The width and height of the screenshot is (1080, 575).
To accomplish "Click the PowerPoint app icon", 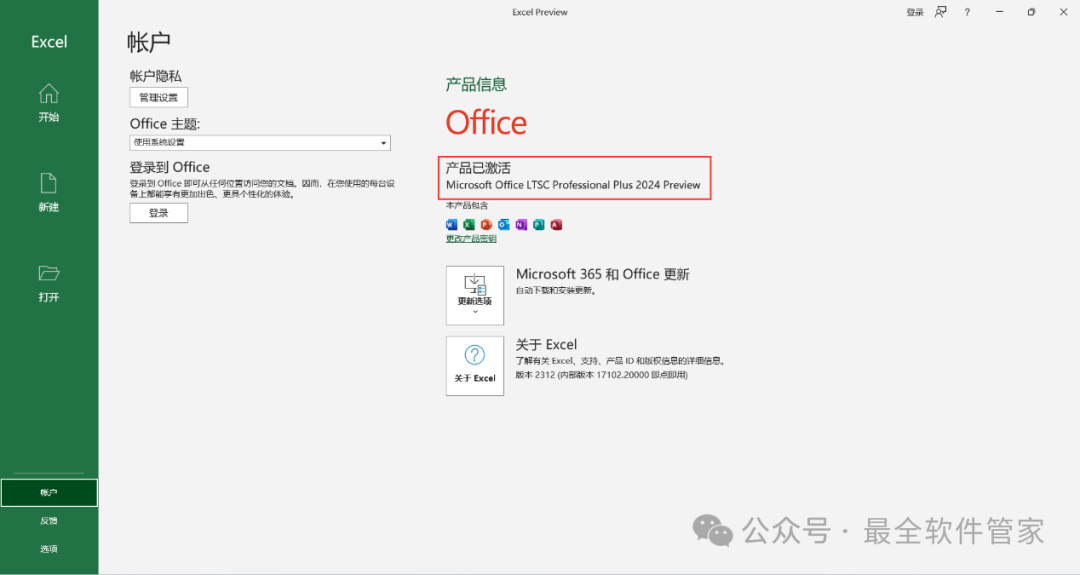I will (486, 224).
